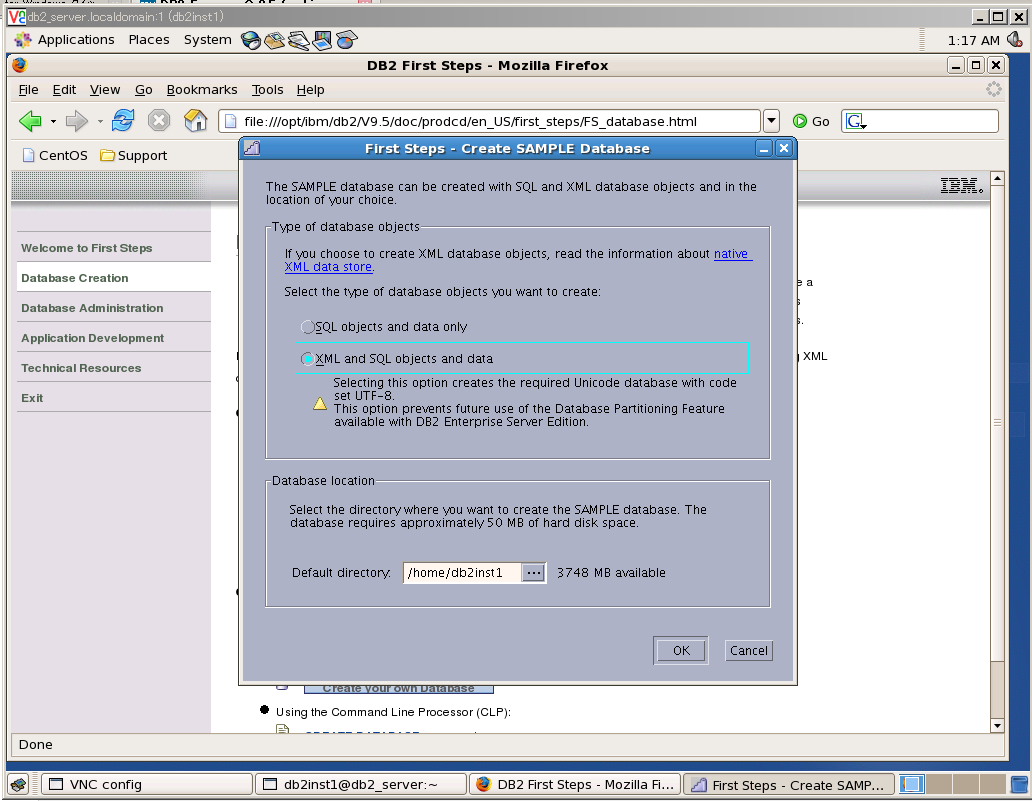
Task: Click the First Steps dialog title icon
Action: 252,149
